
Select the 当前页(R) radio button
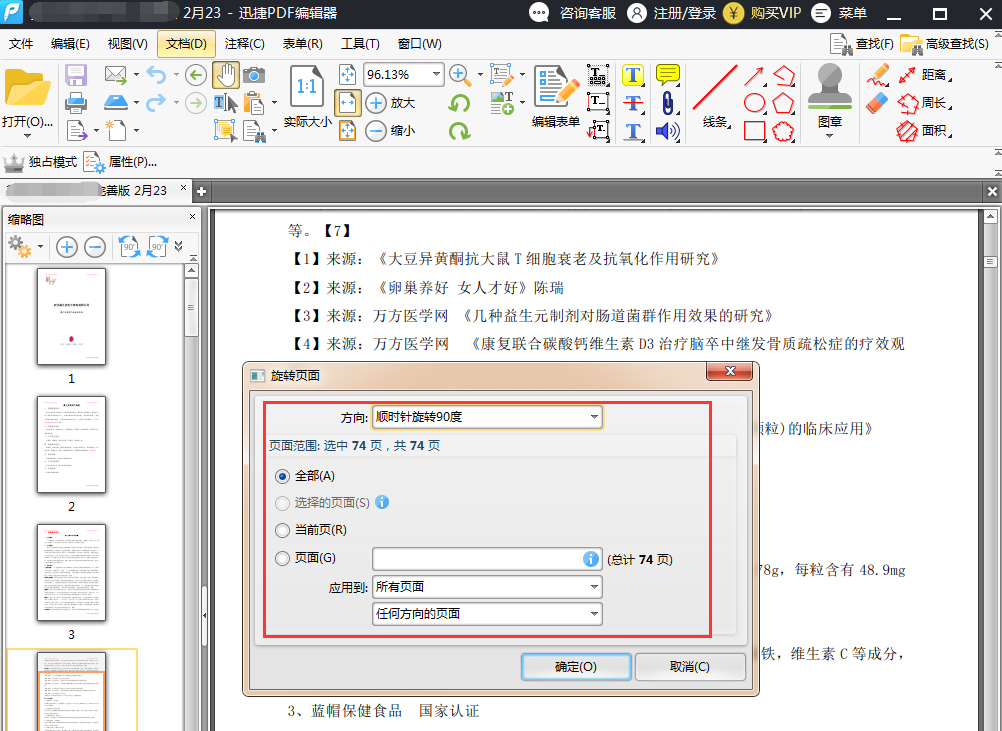tap(282, 530)
